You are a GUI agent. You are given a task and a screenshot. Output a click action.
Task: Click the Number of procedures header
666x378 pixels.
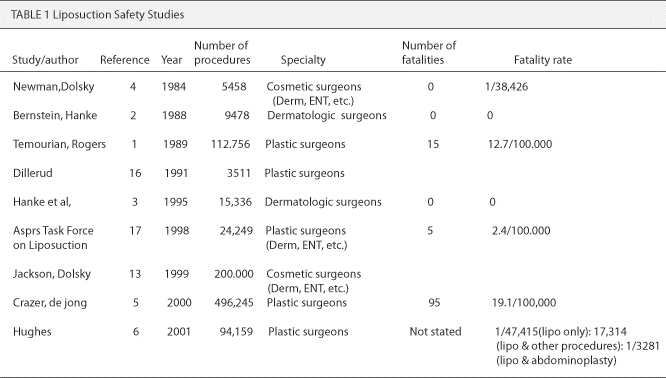click(222, 53)
